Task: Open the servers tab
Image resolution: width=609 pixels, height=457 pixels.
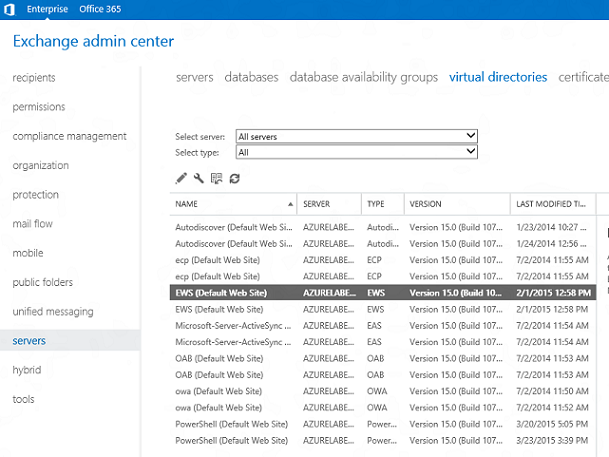Action: pos(195,77)
